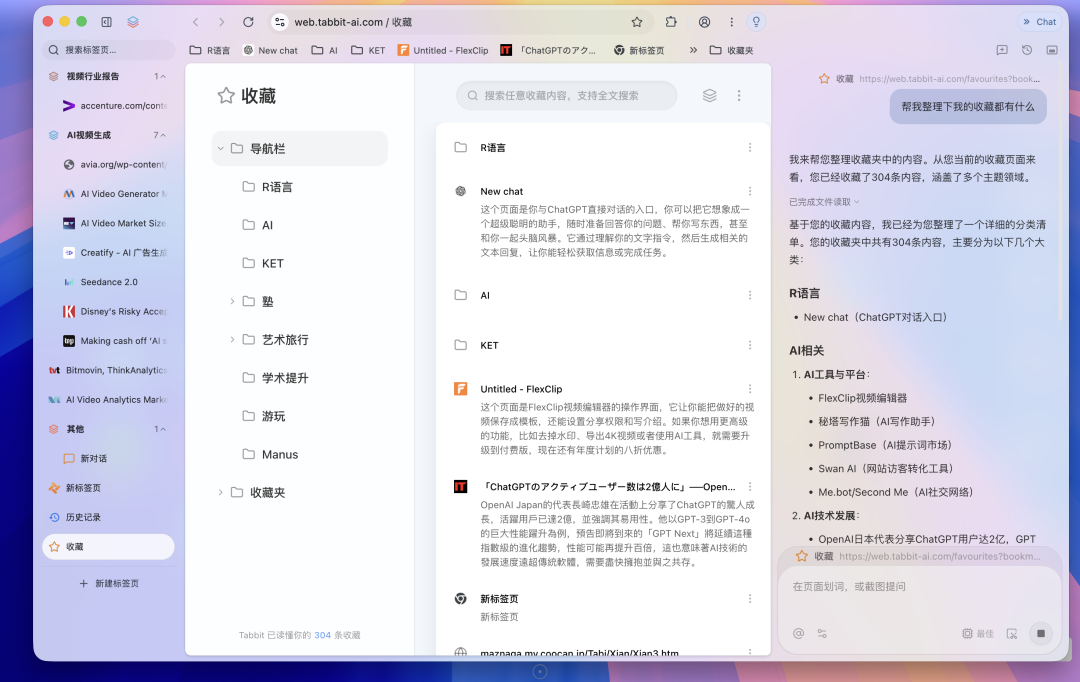This screenshot has height=682, width=1080.
Task: Switch to Bitmovin, ThinkAnalytics tab
Action: 108,370
